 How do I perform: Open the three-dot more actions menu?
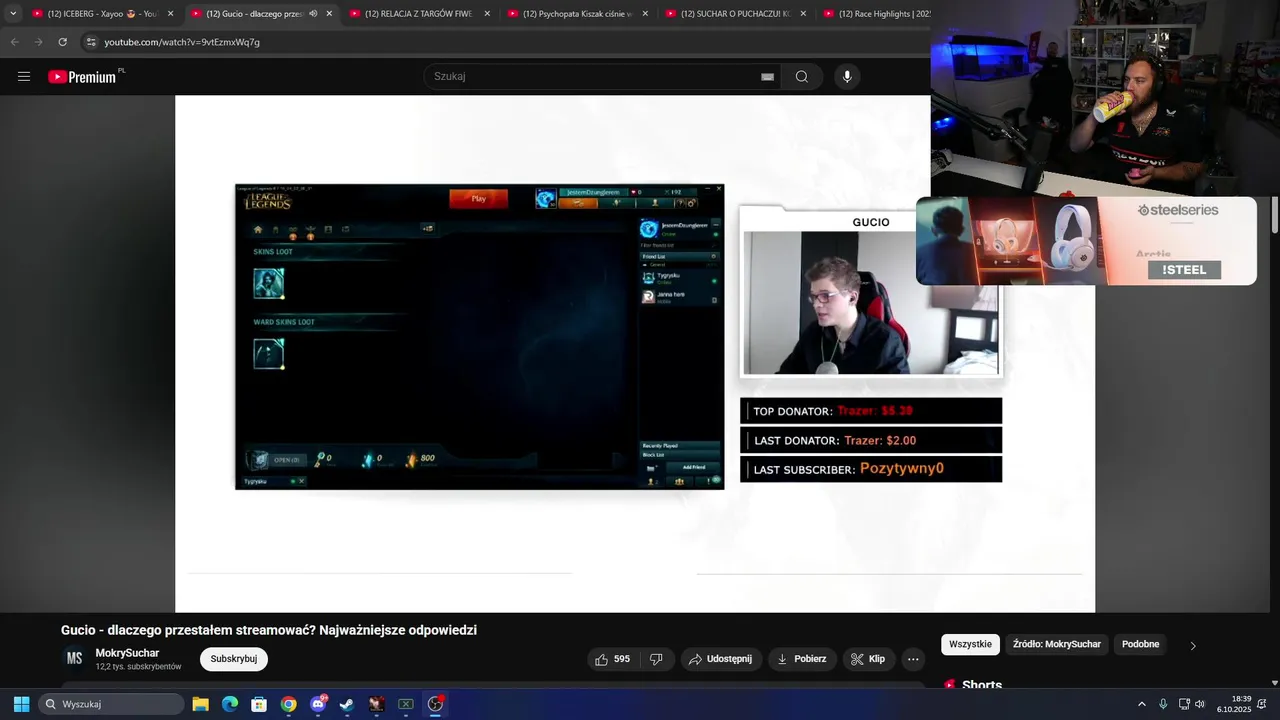pyautogui.click(x=913, y=659)
